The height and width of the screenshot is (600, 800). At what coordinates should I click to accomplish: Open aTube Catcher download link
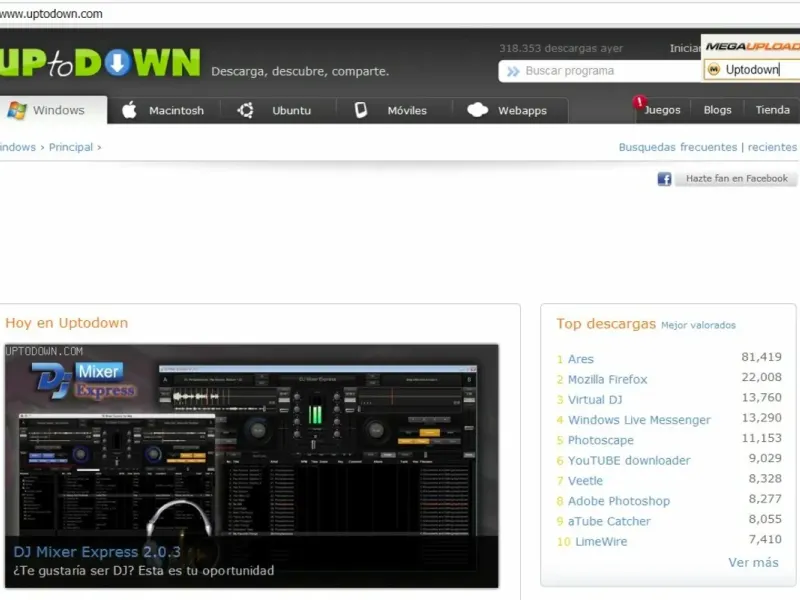pos(609,521)
